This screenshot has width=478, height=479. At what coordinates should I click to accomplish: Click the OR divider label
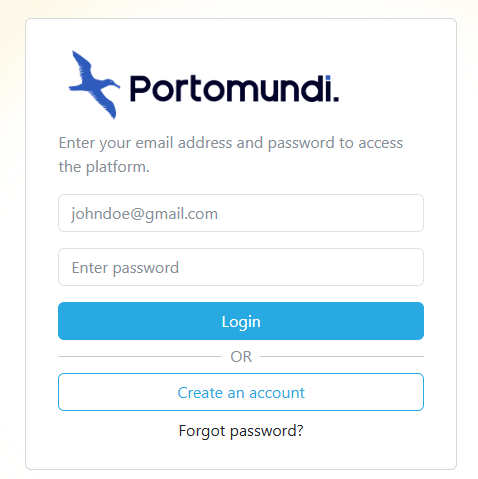[x=241, y=357]
